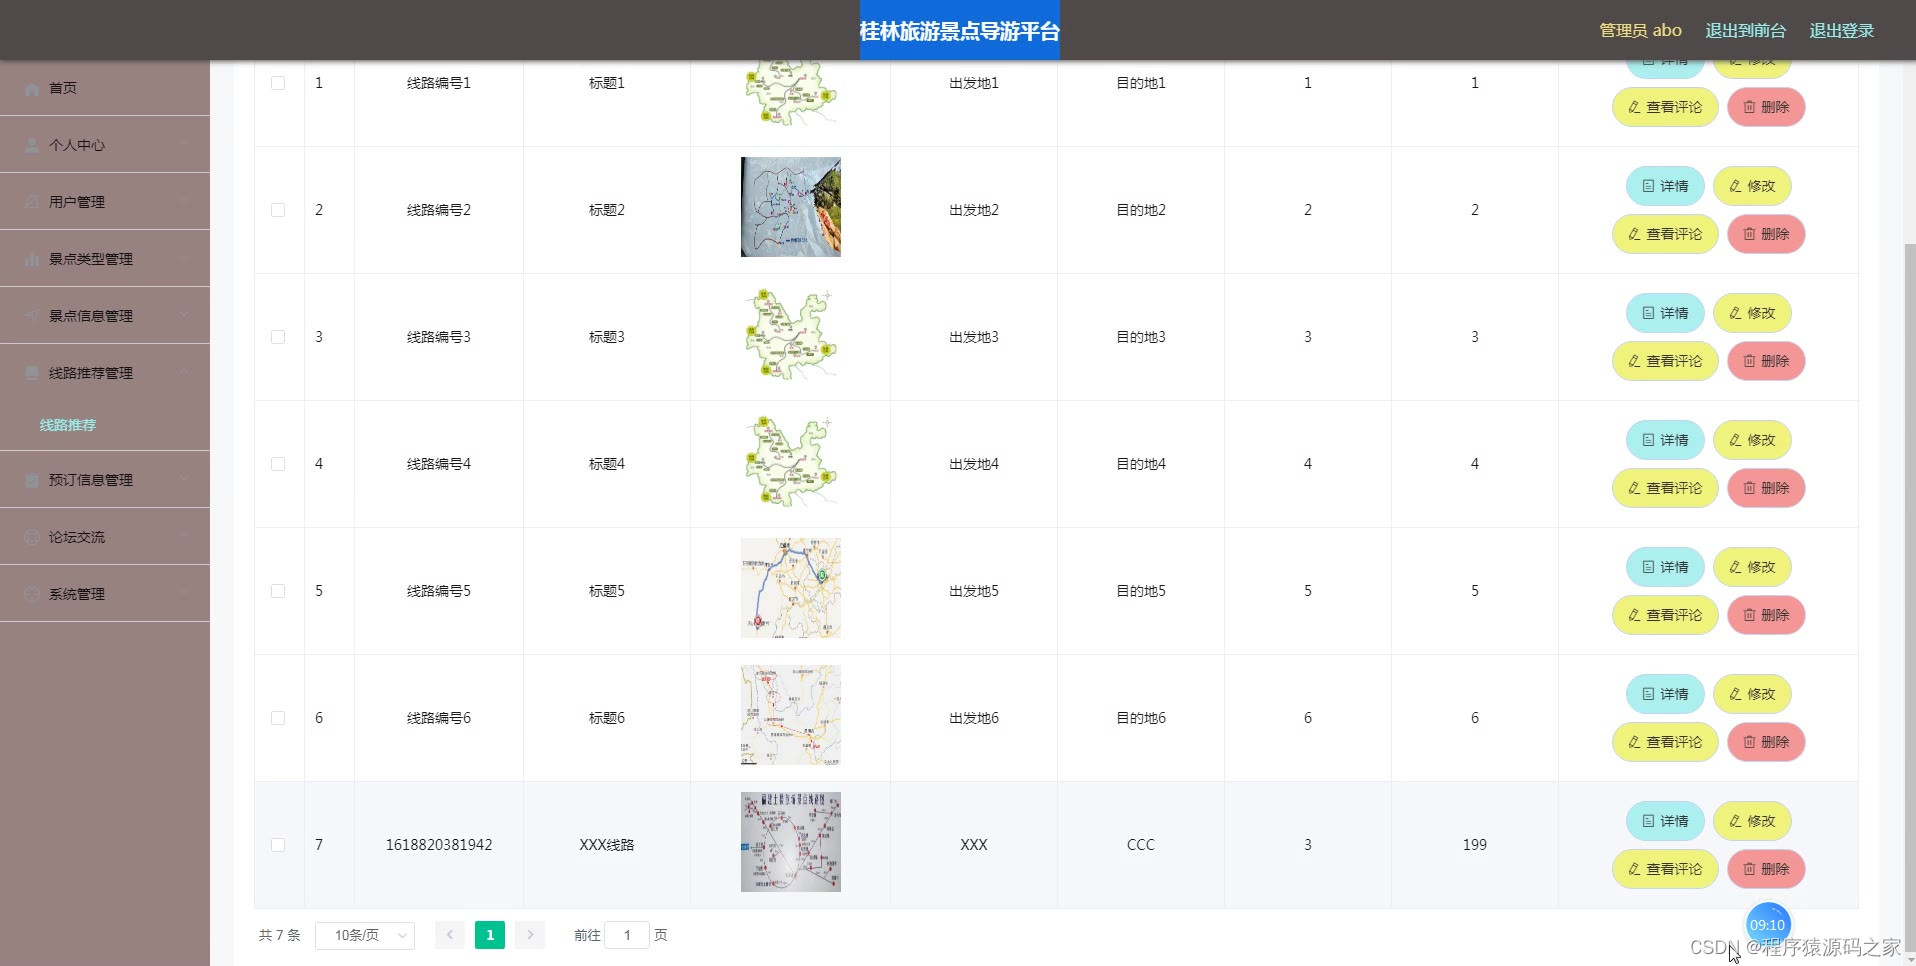1916x966 pixels.
Task: Tick the checkbox for row 2 (线路编号2)
Action: [278, 210]
